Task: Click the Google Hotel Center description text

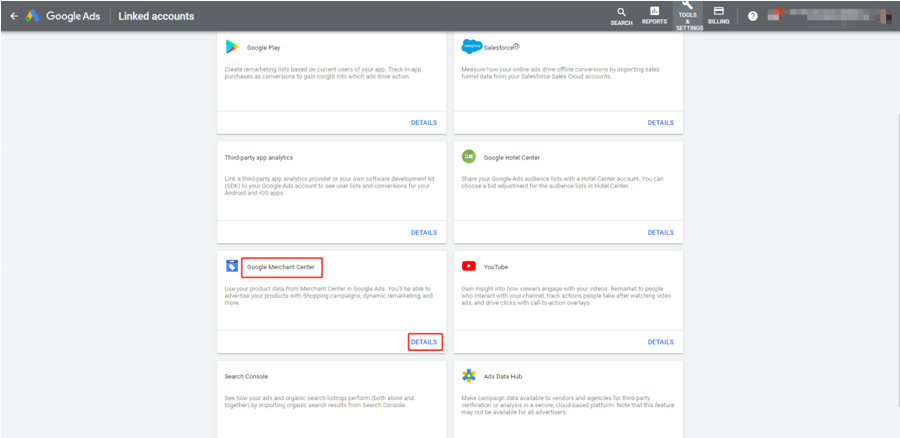Action: (x=562, y=182)
